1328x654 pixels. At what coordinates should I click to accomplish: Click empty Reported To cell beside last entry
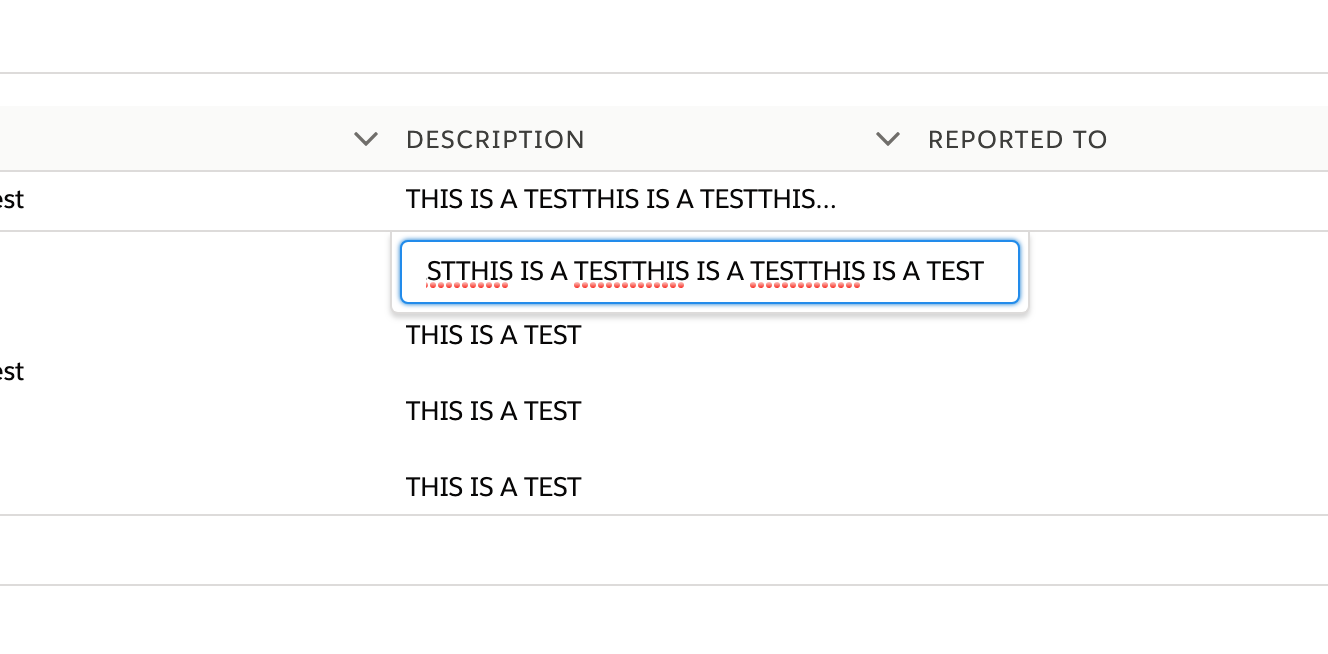pyautogui.click(x=1100, y=487)
